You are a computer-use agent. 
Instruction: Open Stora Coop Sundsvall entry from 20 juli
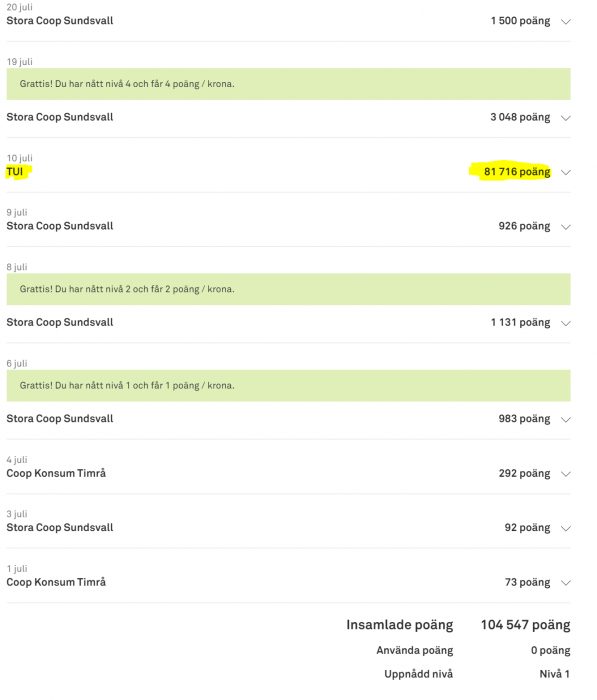click(60, 21)
